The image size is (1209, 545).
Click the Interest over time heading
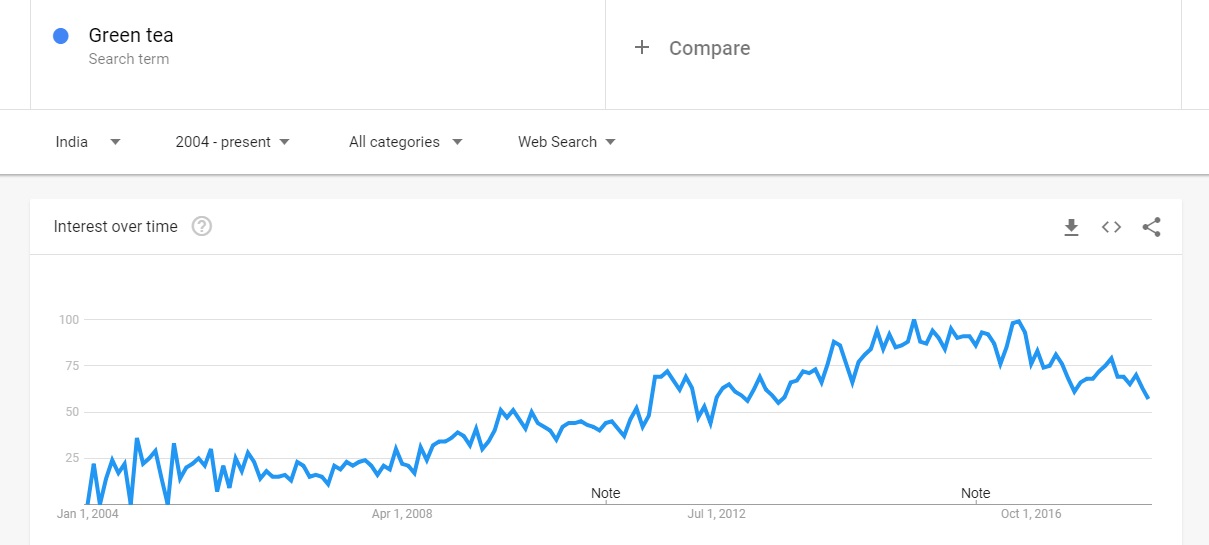pos(116,227)
